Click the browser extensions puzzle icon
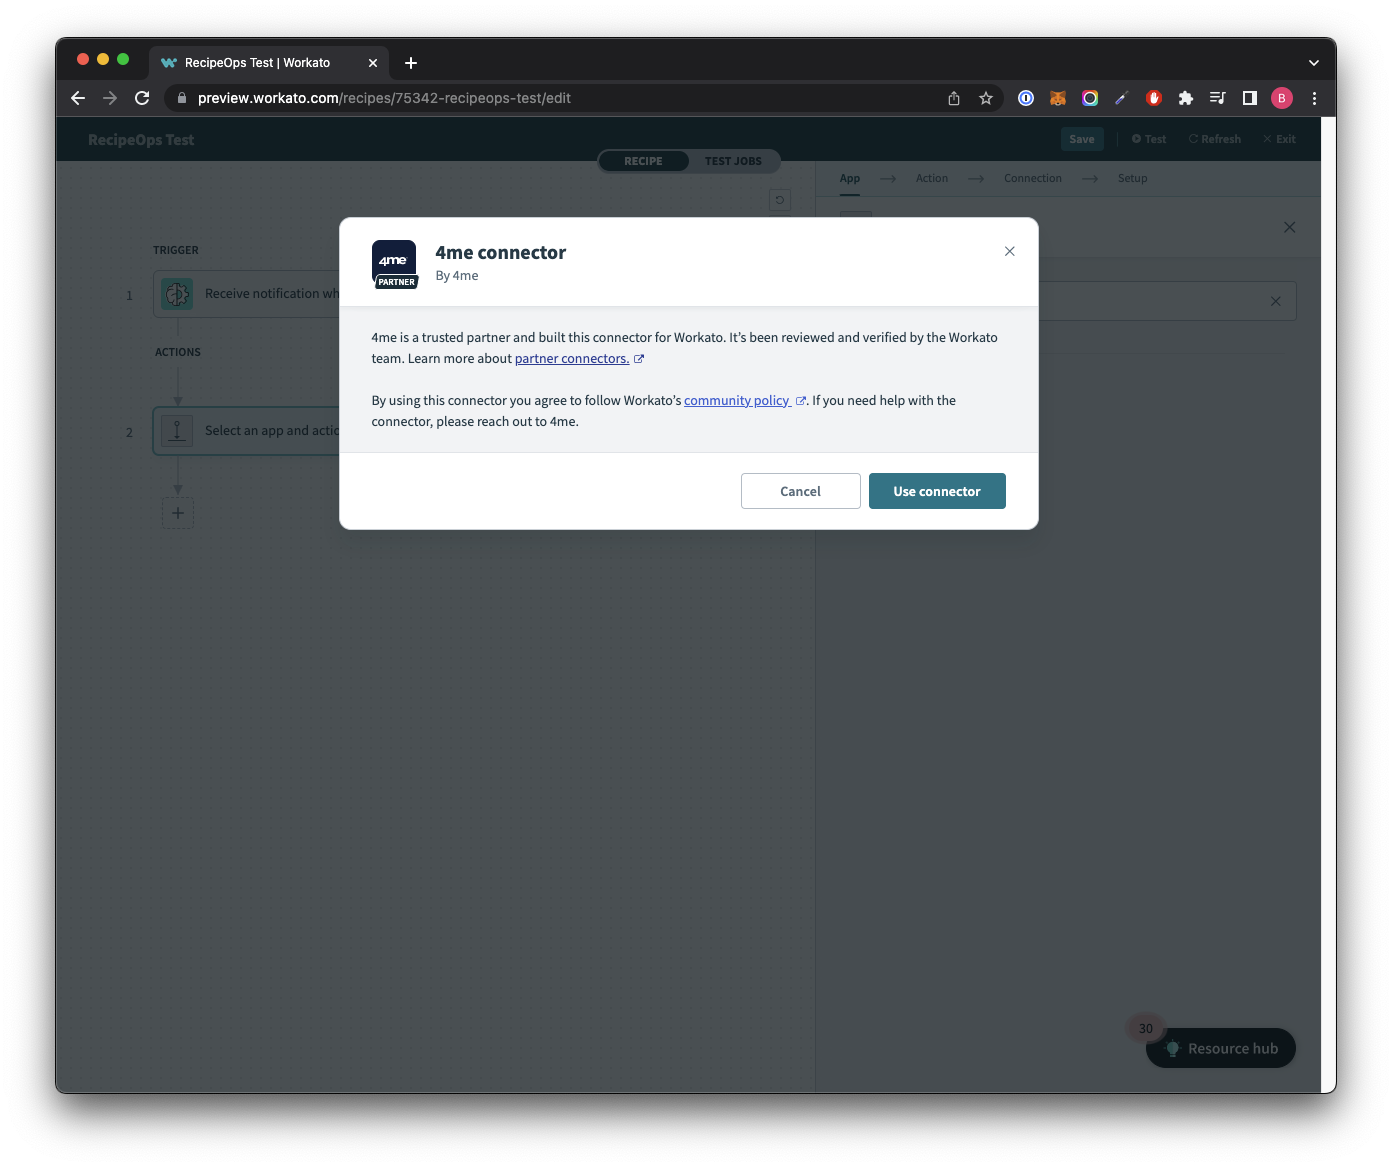 [x=1186, y=98]
